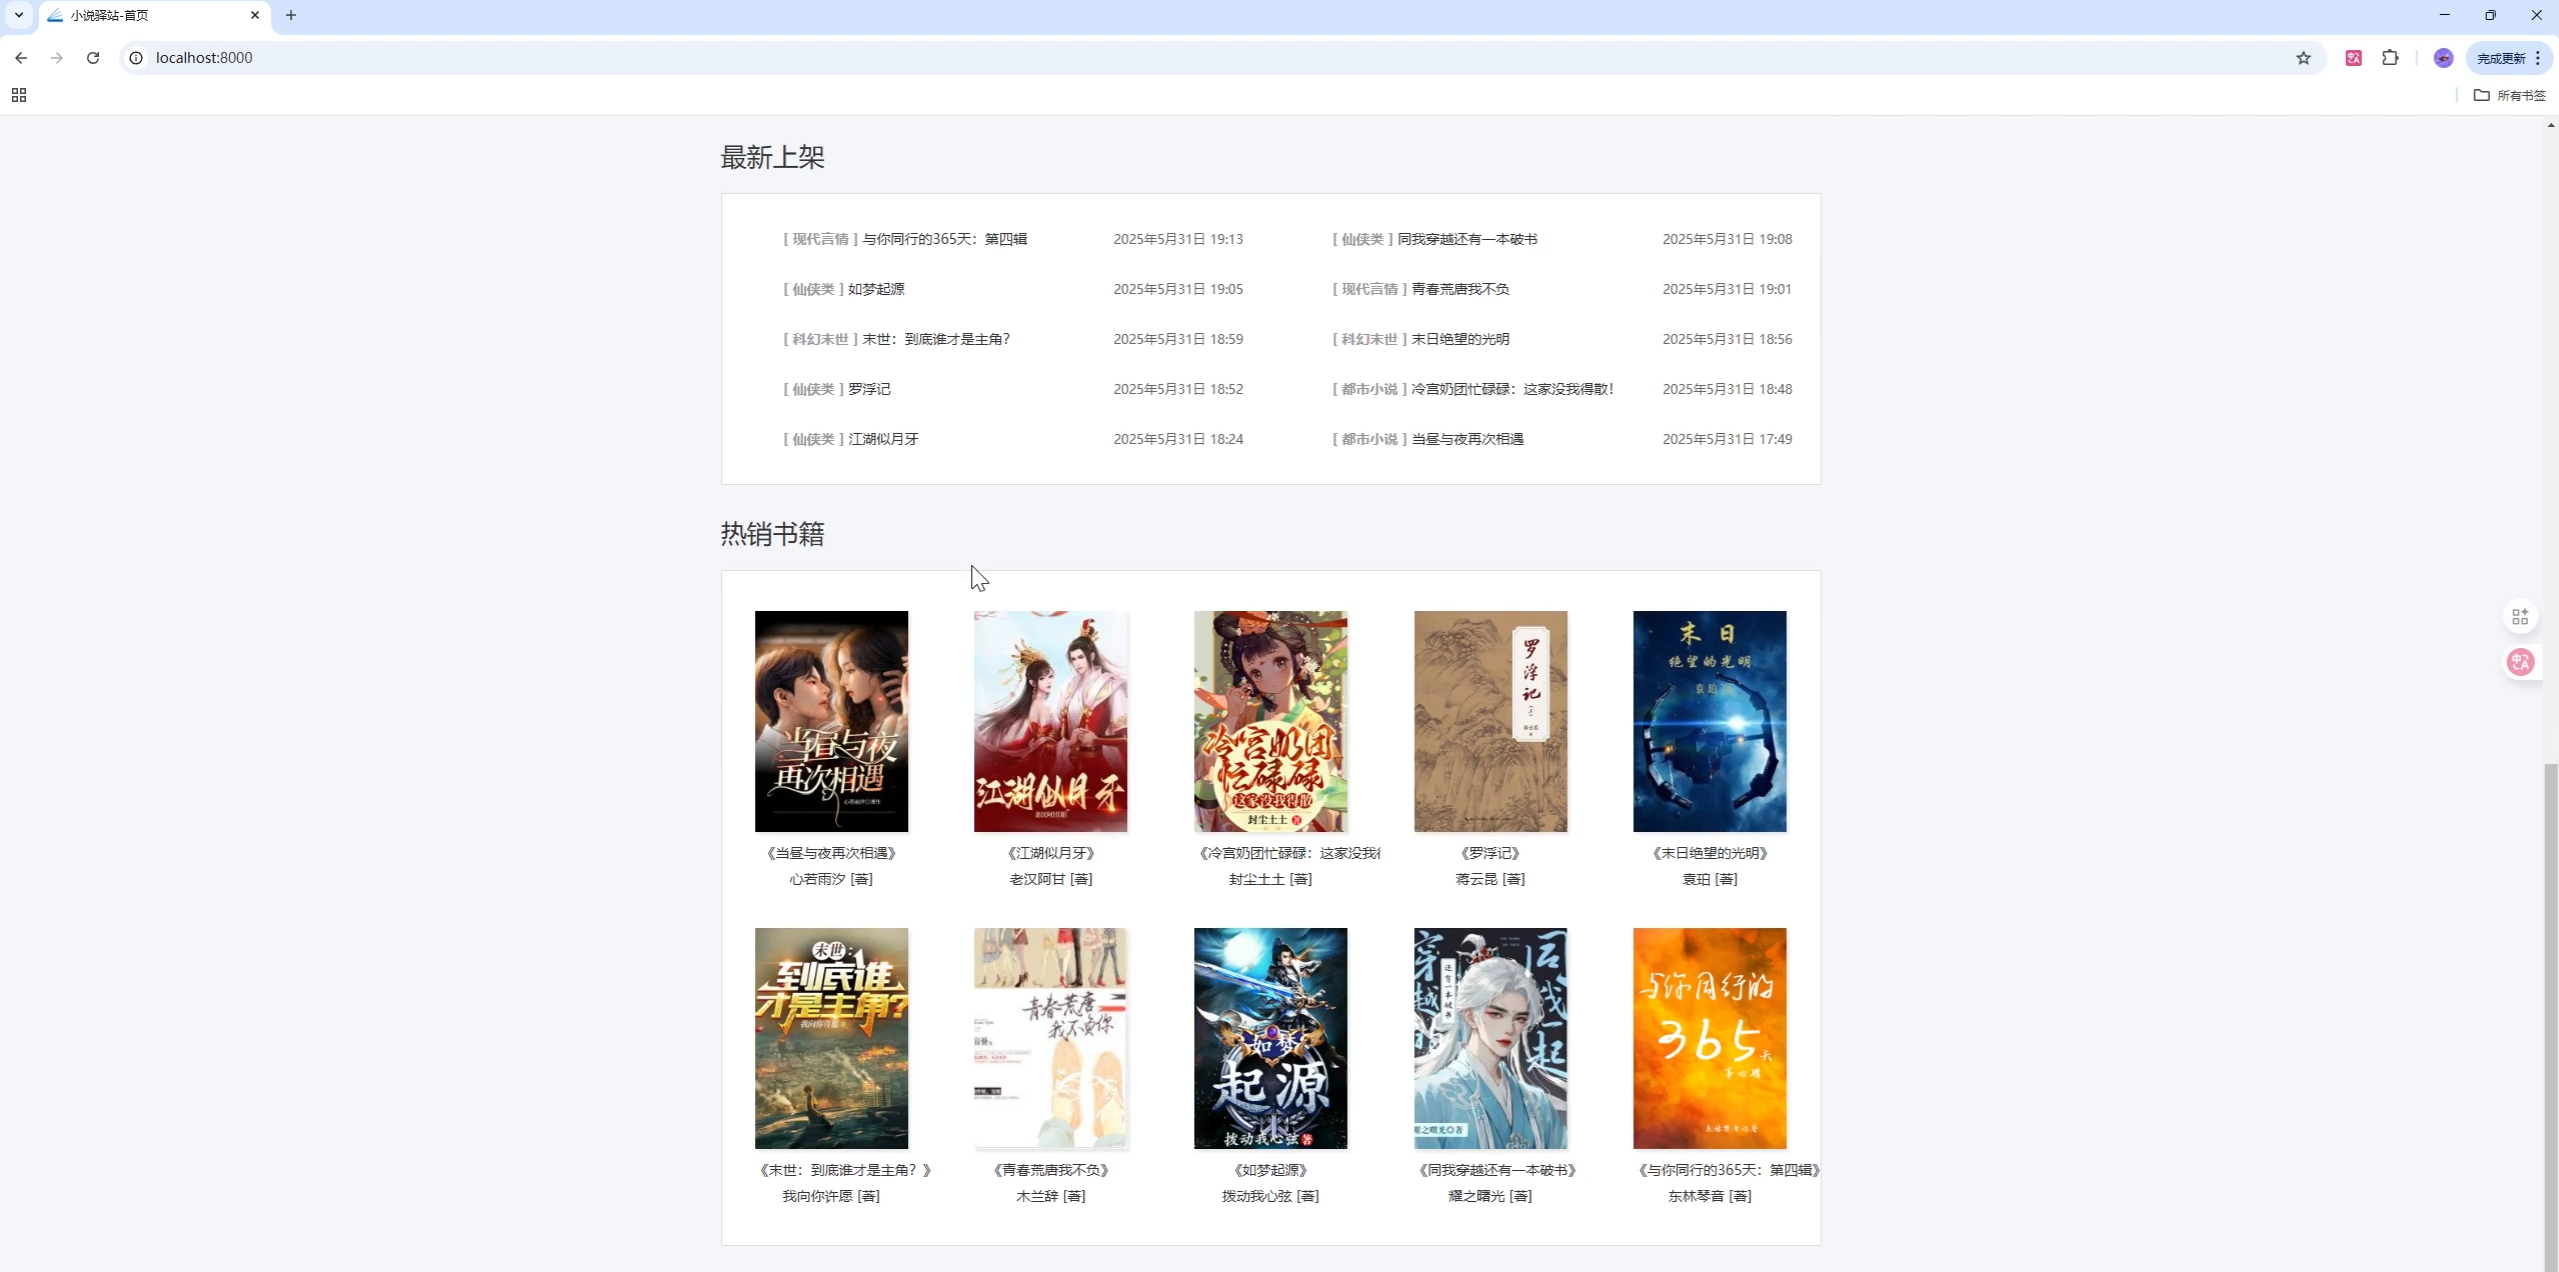Click author 心若雨汐 [著]
2559x1272 pixels.
coord(831,879)
